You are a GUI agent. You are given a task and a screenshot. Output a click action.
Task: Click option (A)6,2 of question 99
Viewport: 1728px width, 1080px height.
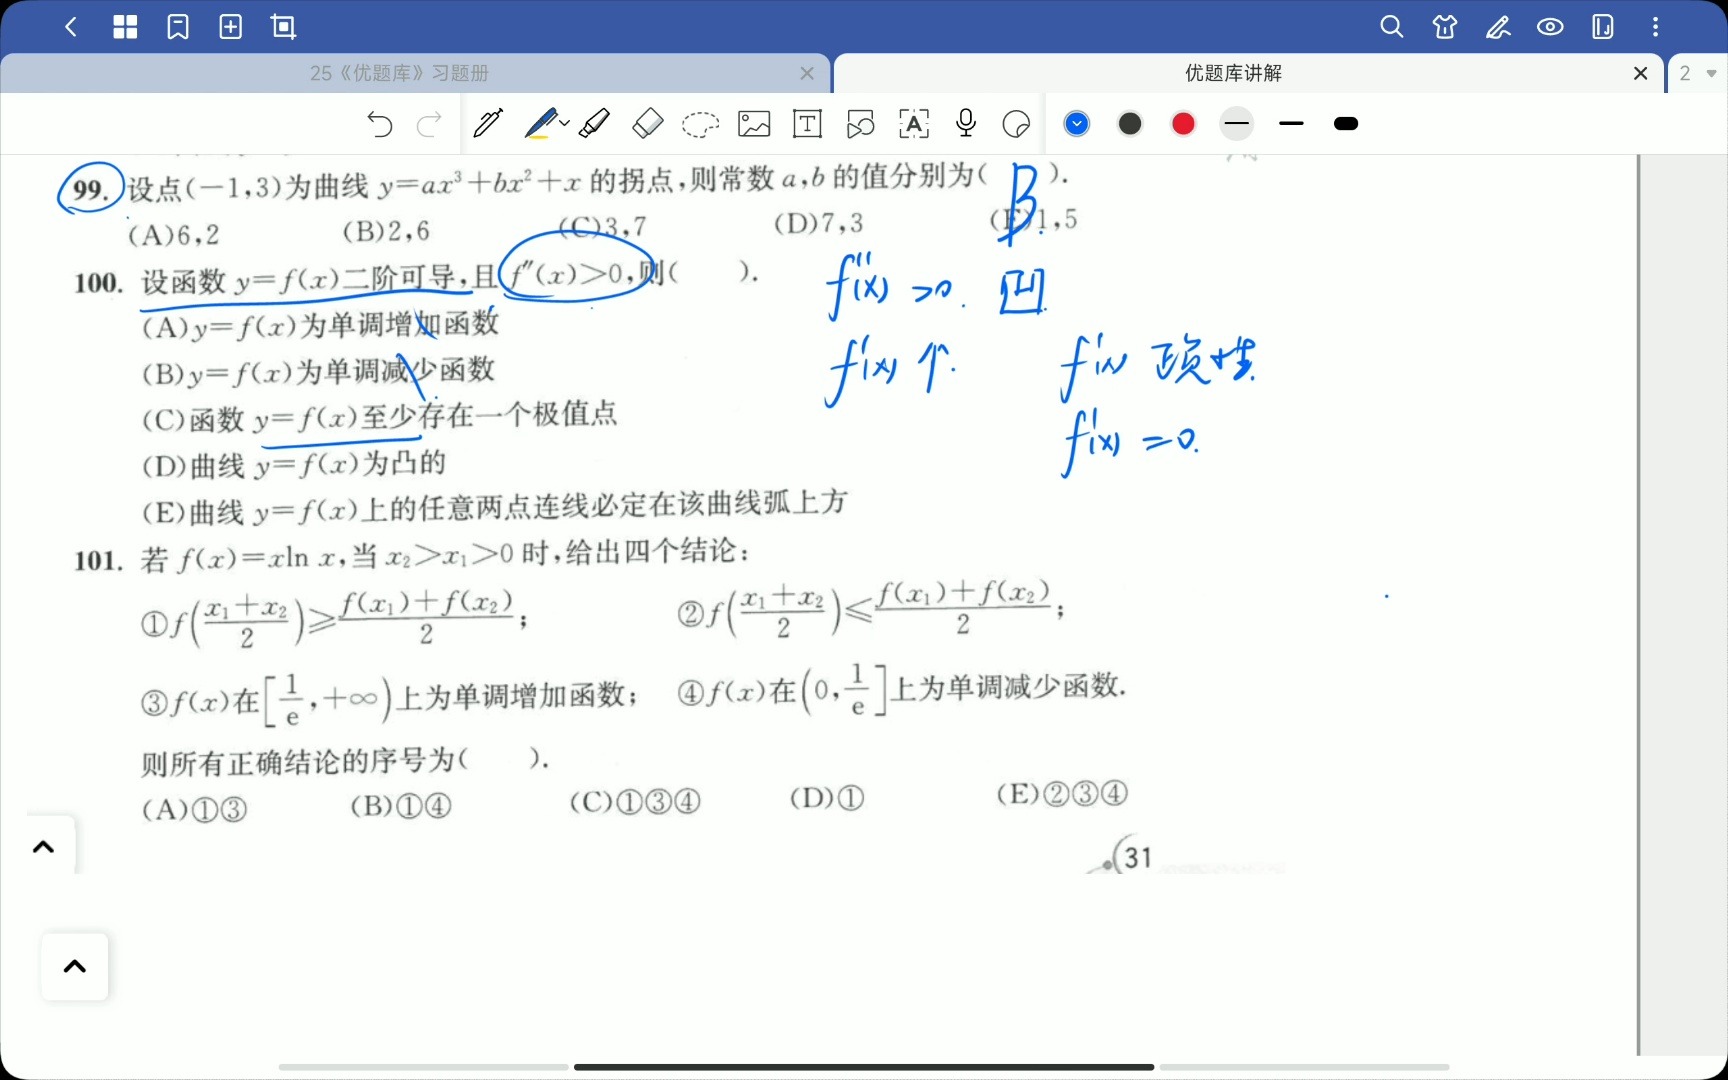point(174,235)
